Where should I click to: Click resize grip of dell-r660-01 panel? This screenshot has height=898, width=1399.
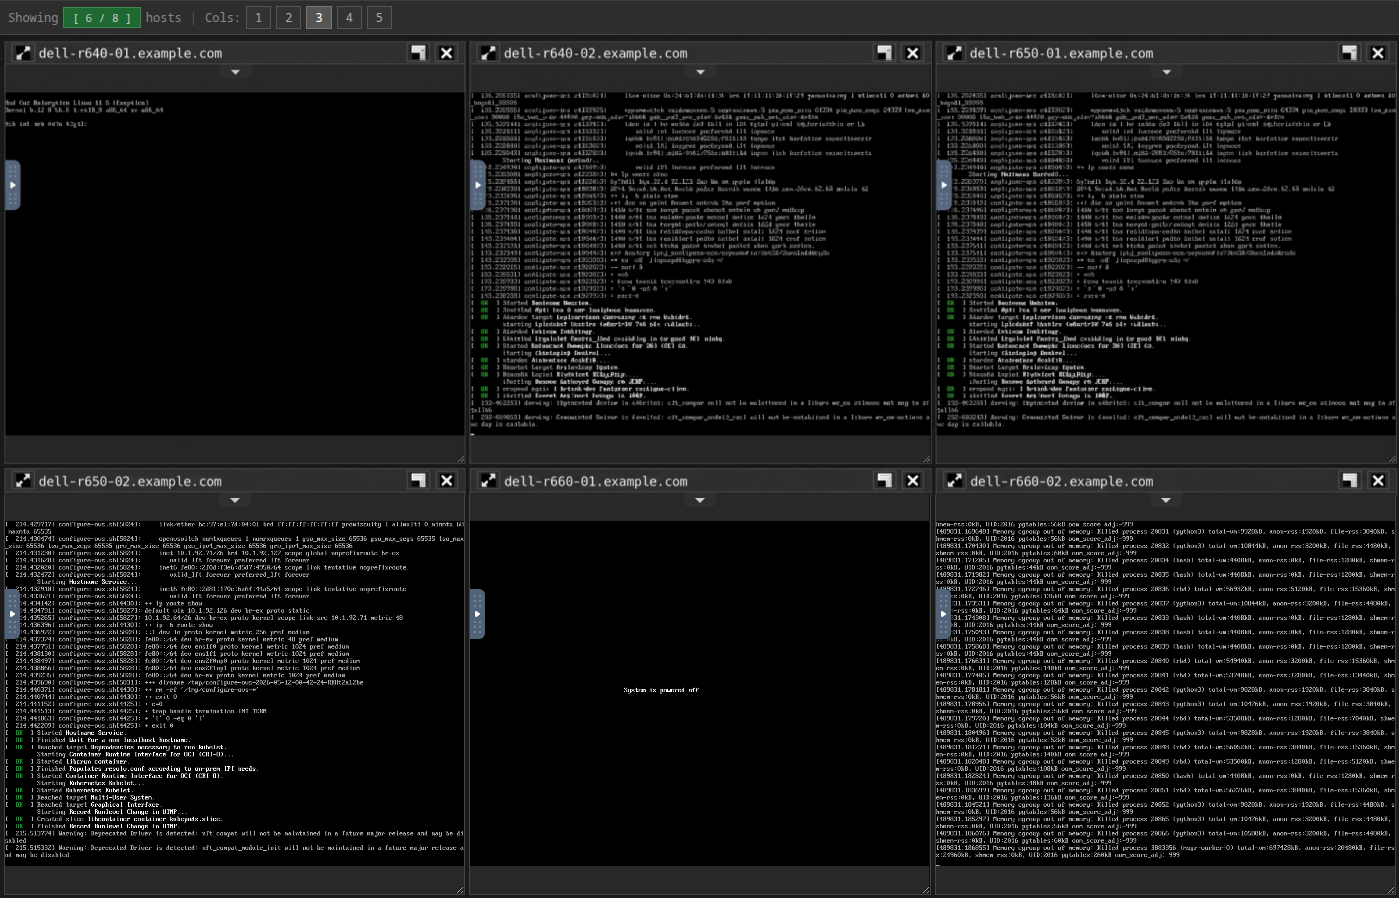926,889
